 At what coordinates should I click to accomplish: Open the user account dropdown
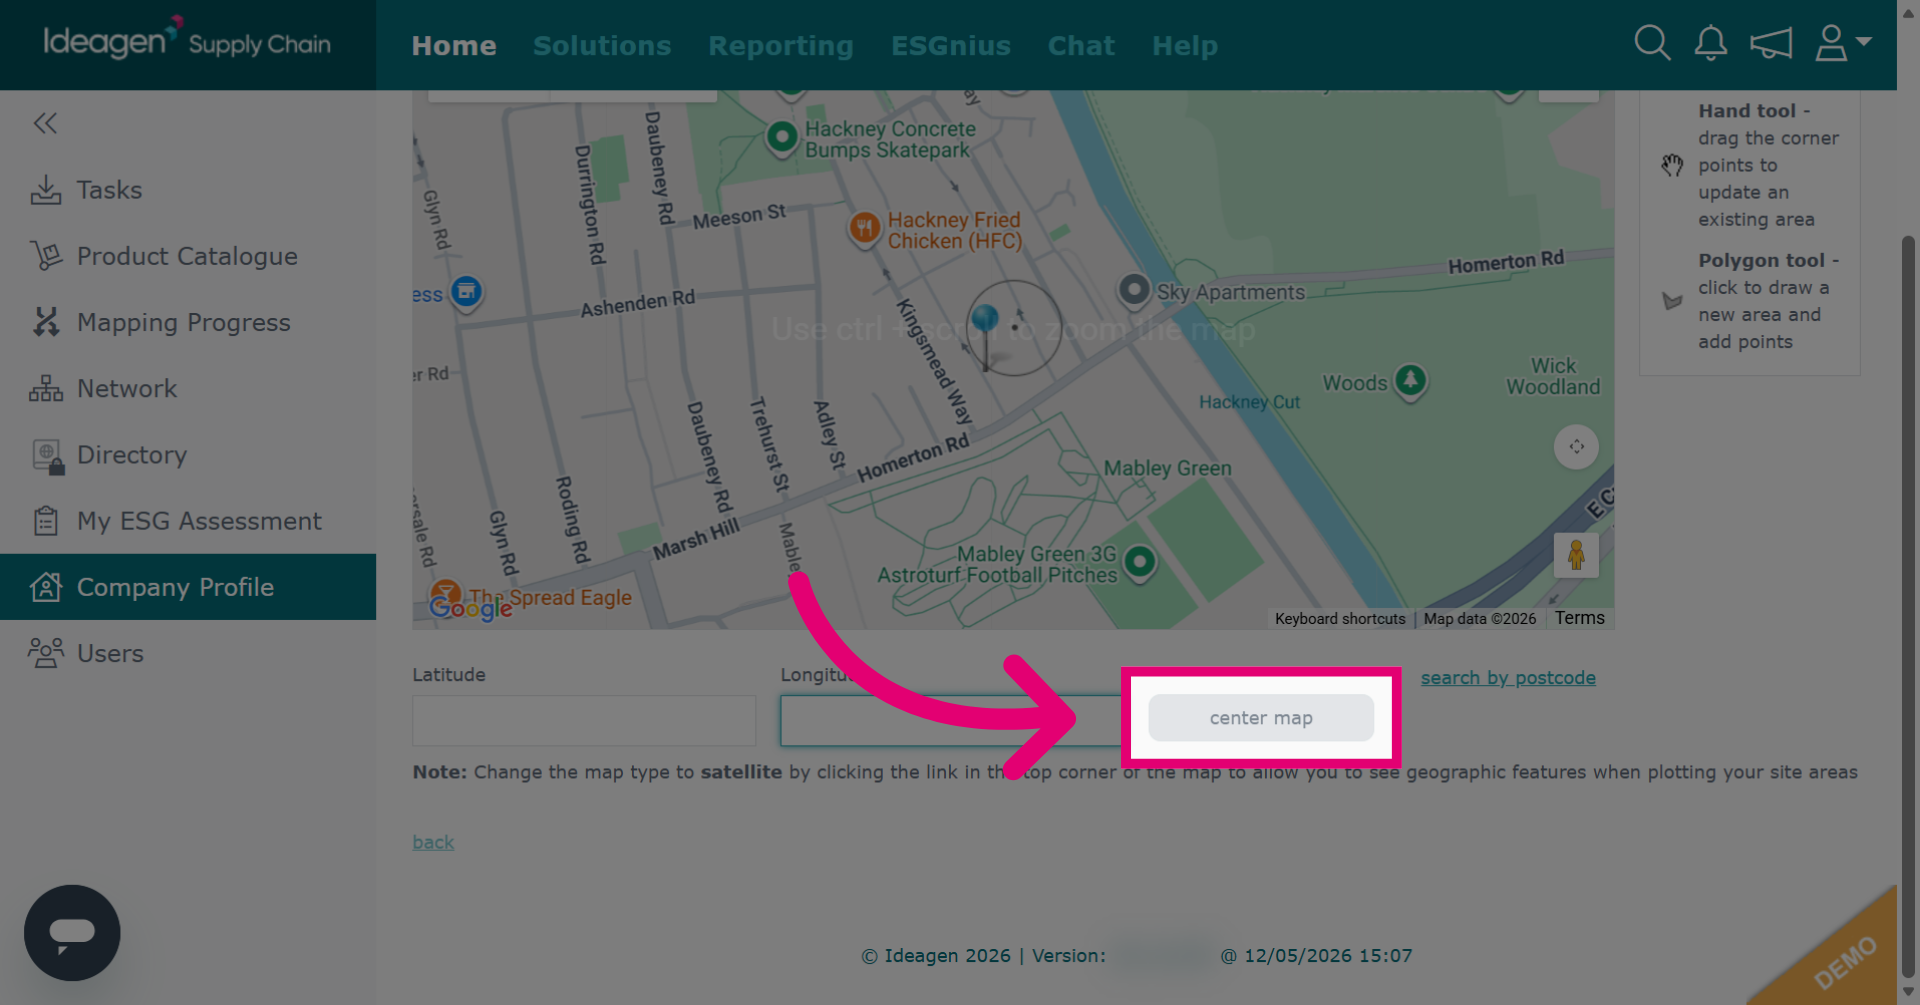pos(1842,43)
